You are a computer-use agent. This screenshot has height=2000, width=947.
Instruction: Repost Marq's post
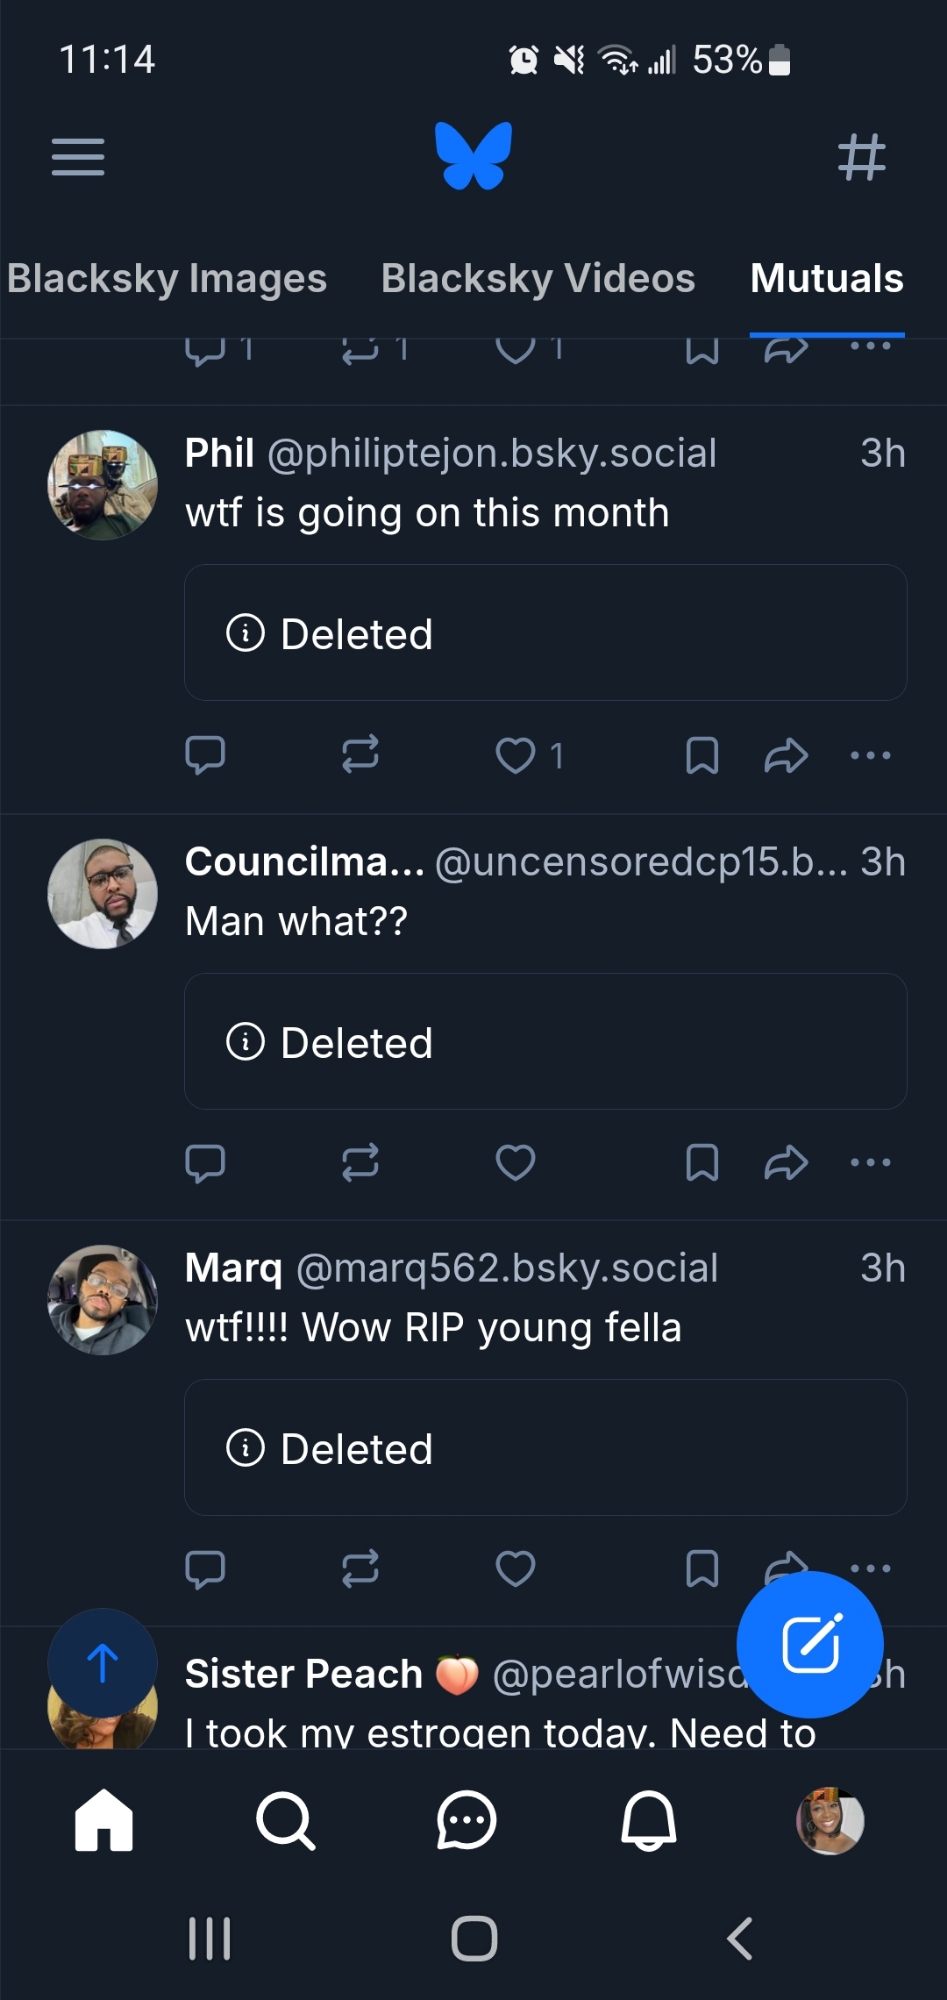[360, 1568]
